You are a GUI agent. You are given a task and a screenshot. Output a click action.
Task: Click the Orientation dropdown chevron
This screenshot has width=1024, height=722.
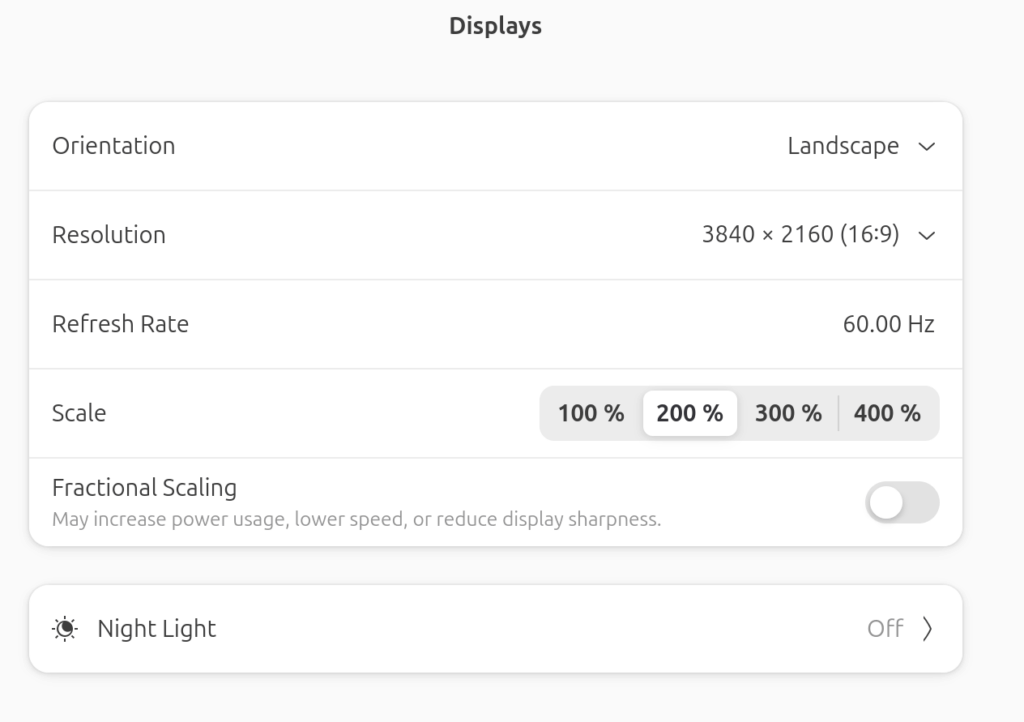(x=926, y=146)
